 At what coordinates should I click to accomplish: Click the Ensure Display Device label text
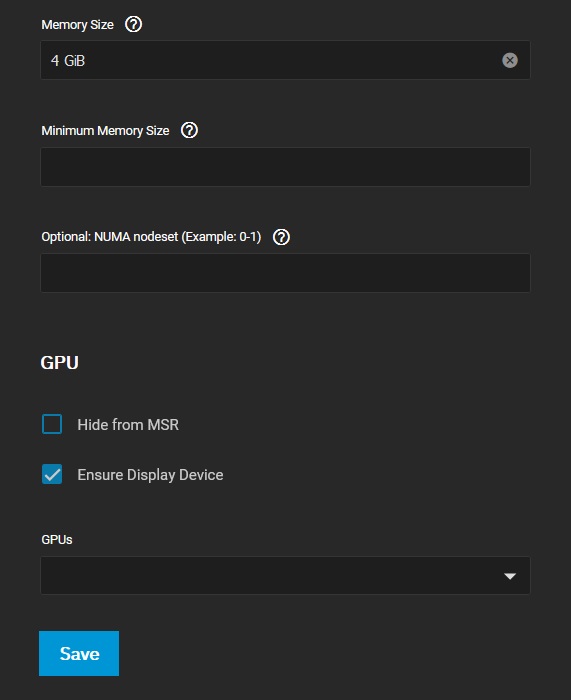point(150,475)
